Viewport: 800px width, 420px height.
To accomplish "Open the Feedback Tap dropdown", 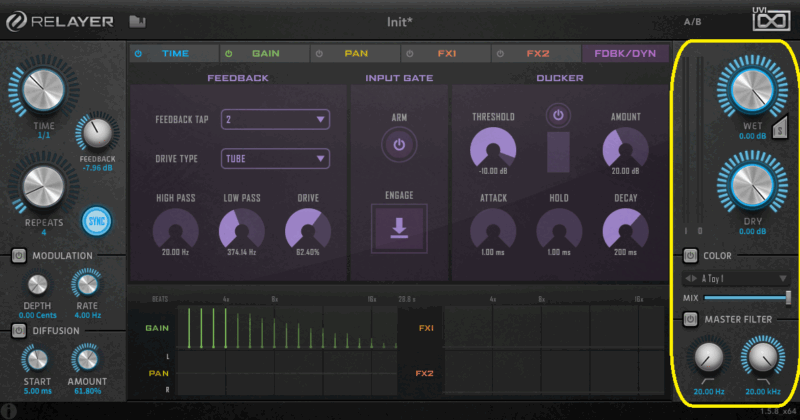I will 275,119.
